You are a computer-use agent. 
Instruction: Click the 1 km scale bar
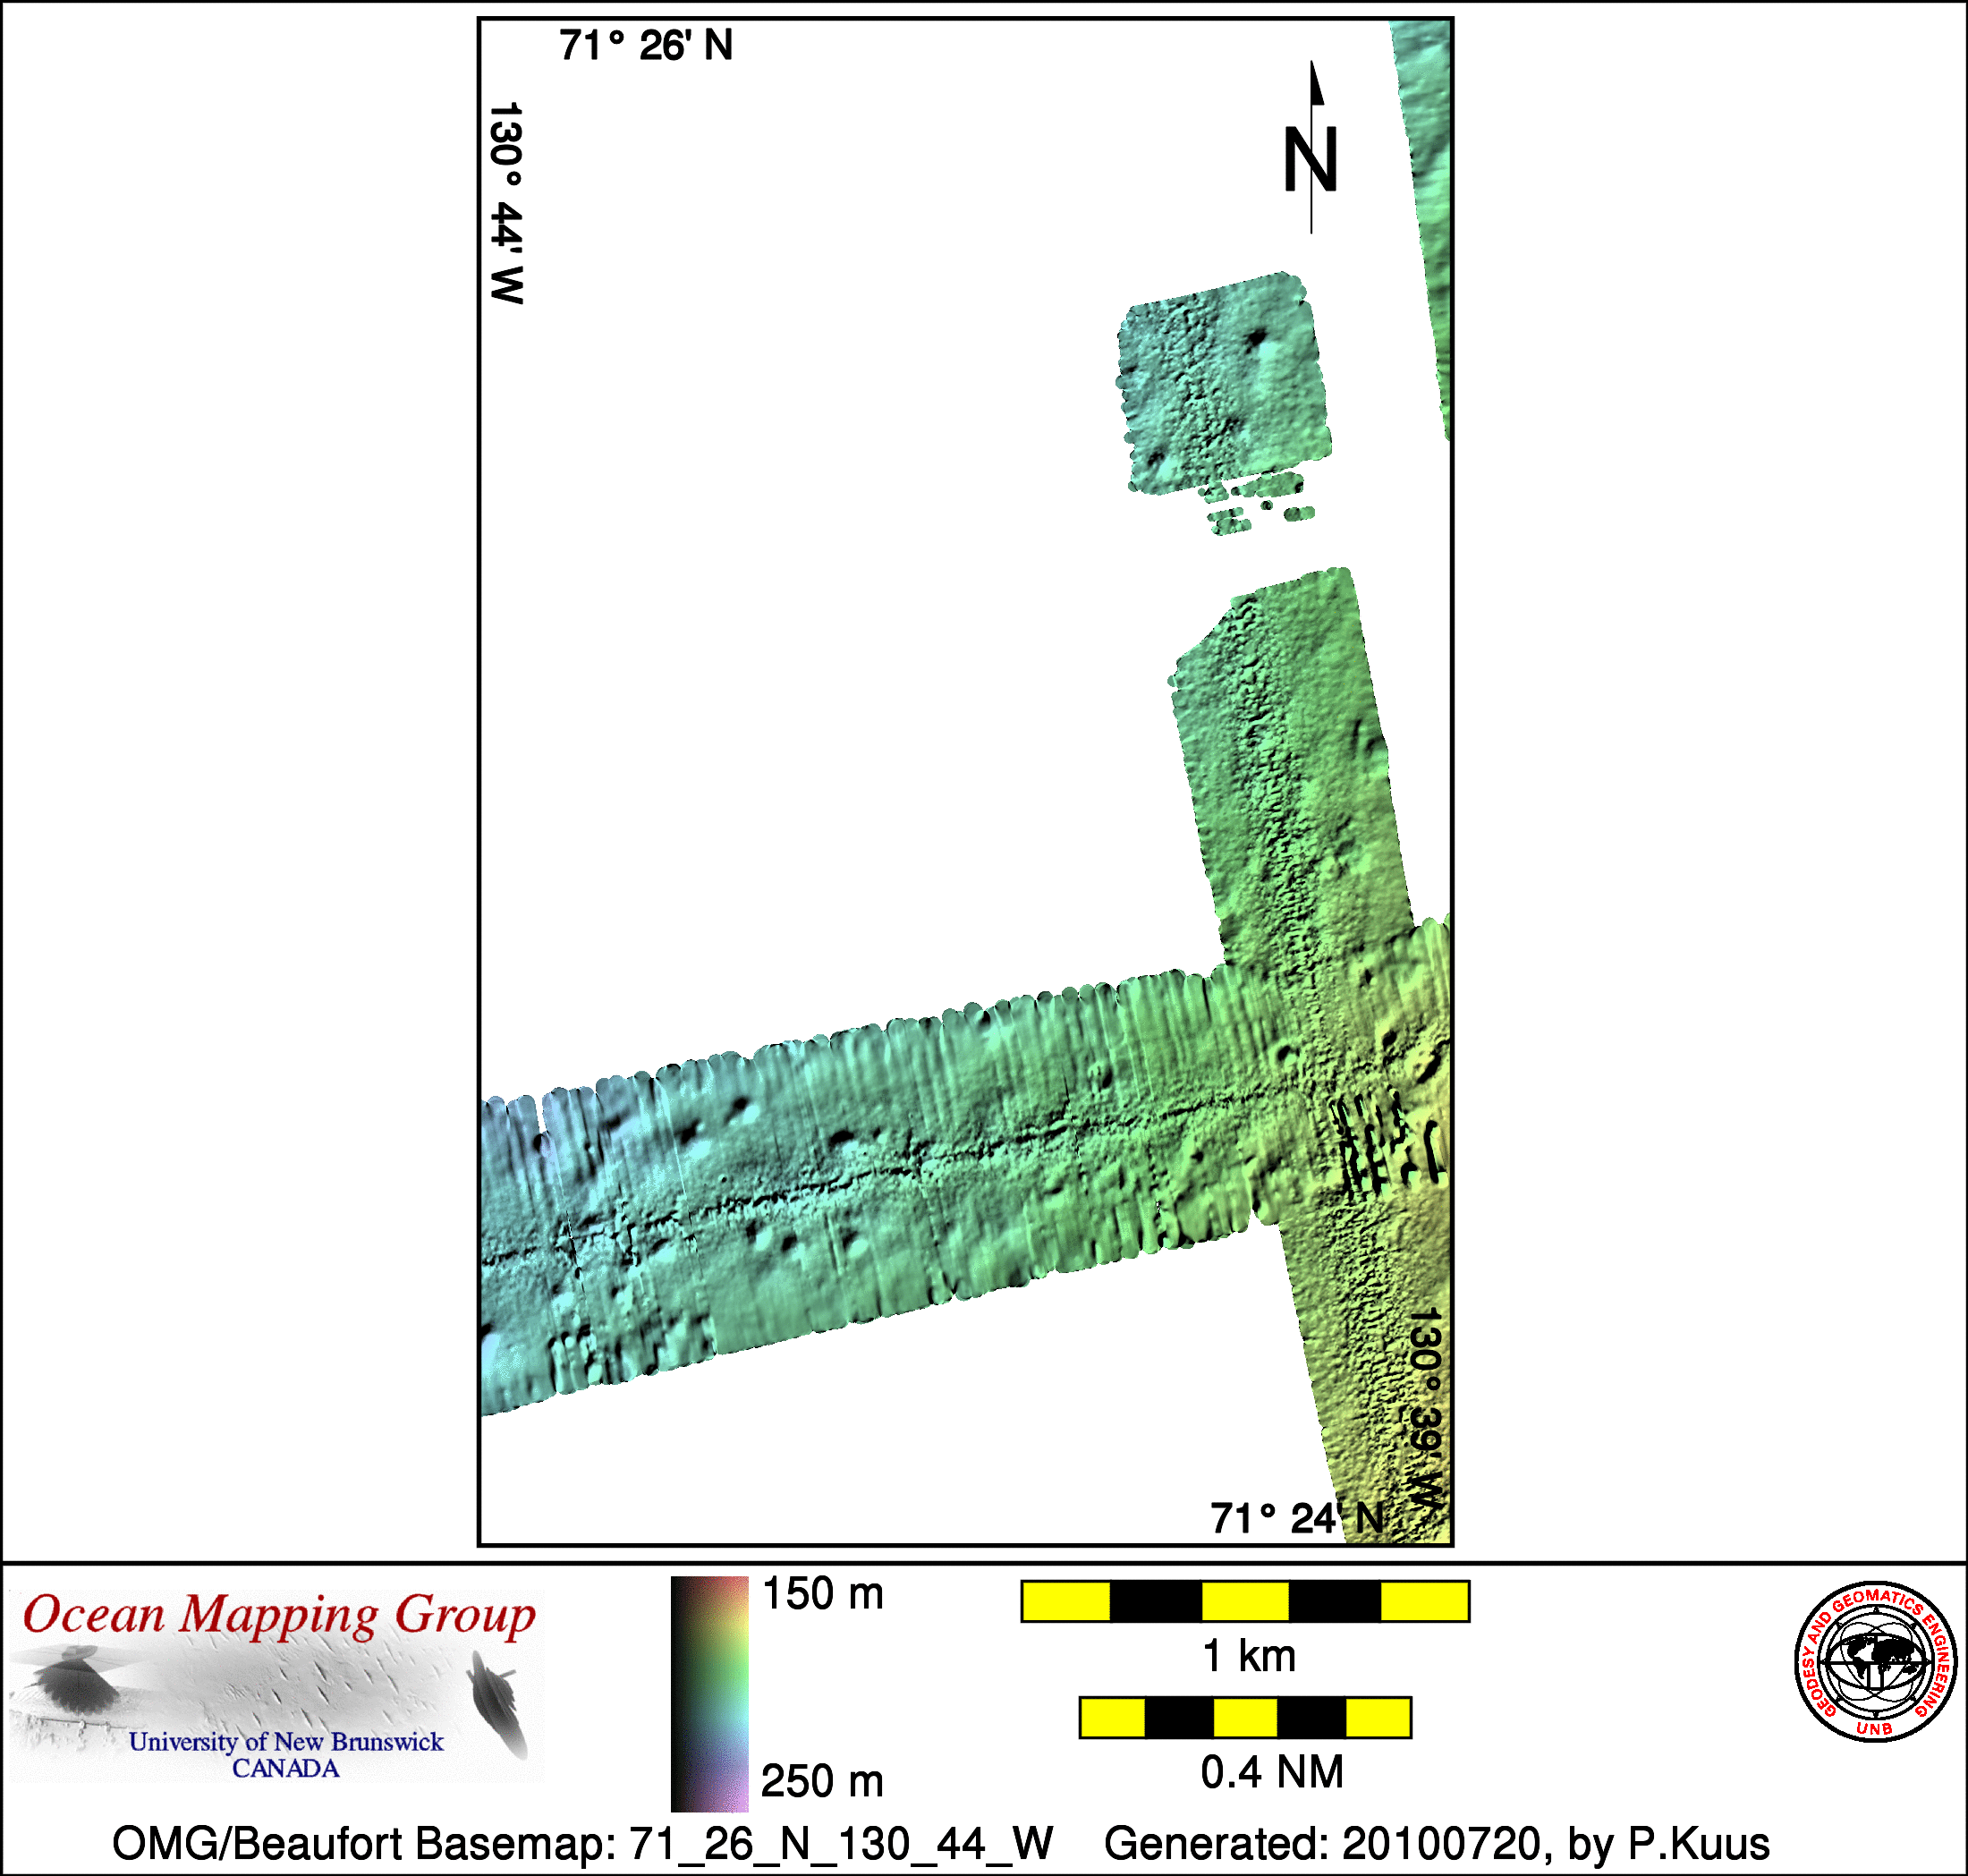1244,1601
